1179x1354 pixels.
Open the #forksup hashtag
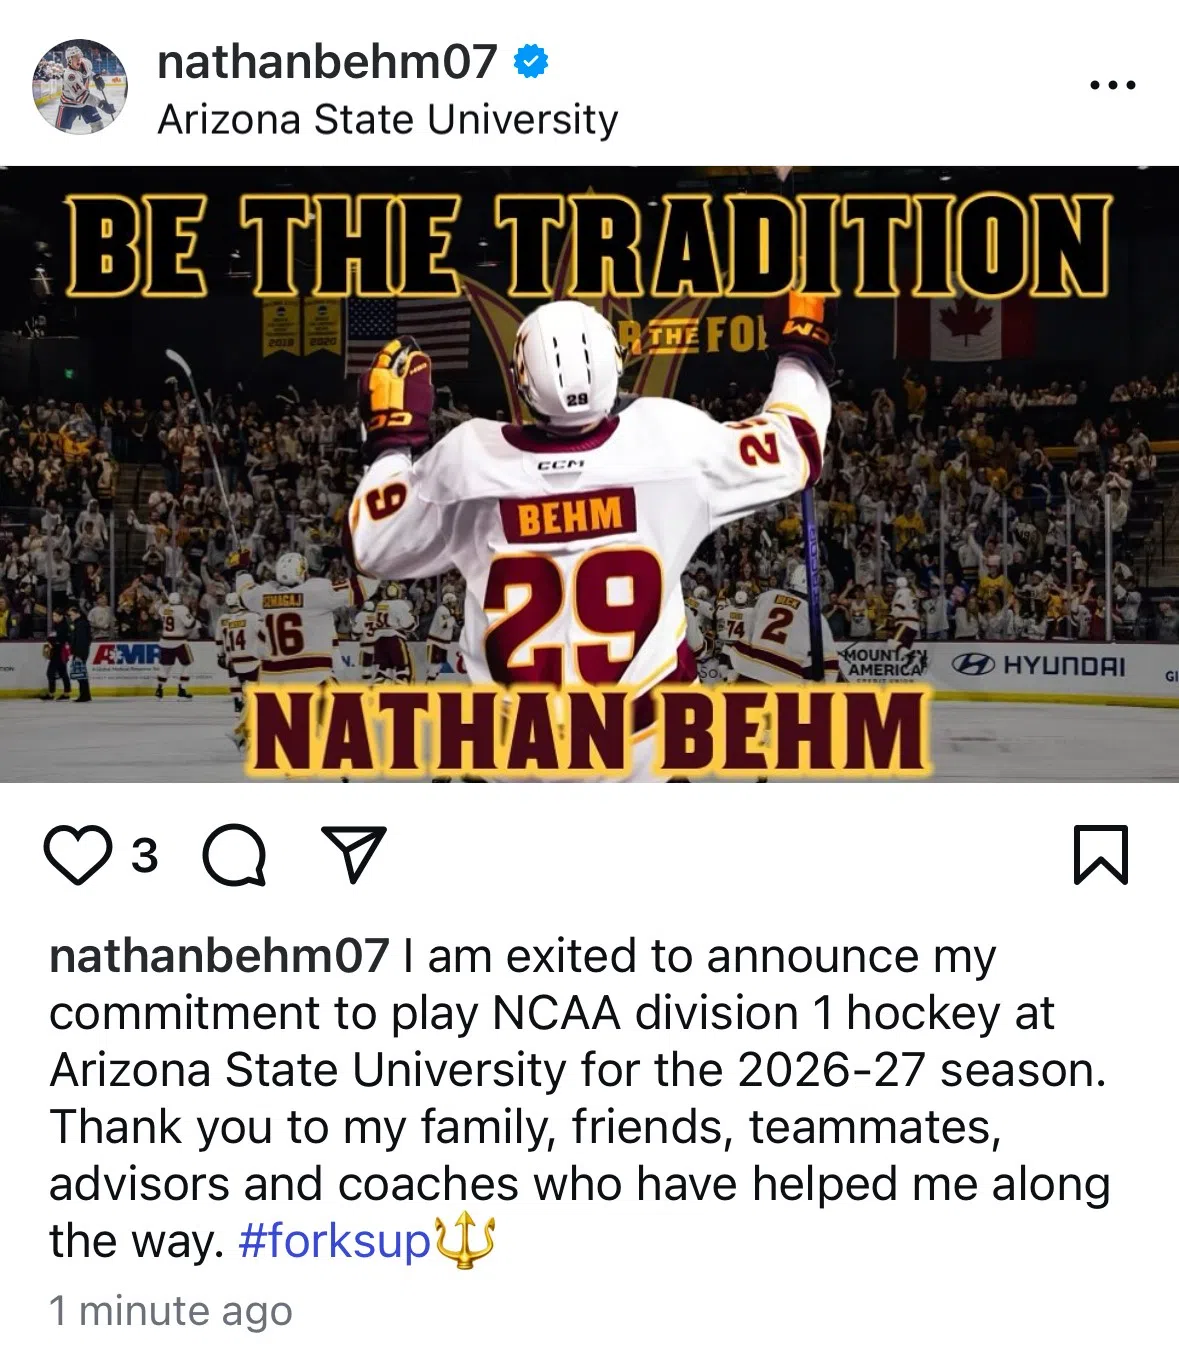(334, 1241)
